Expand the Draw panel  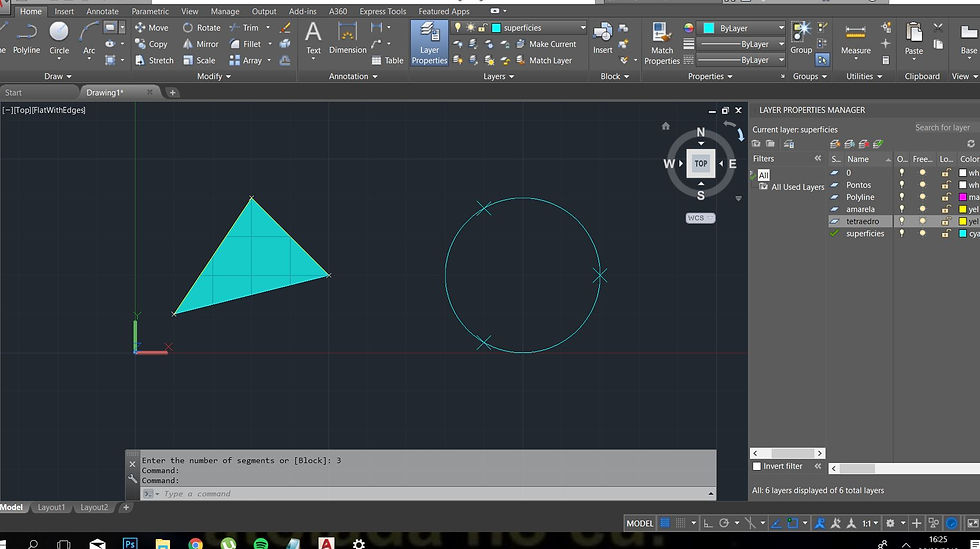(x=58, y=76)
